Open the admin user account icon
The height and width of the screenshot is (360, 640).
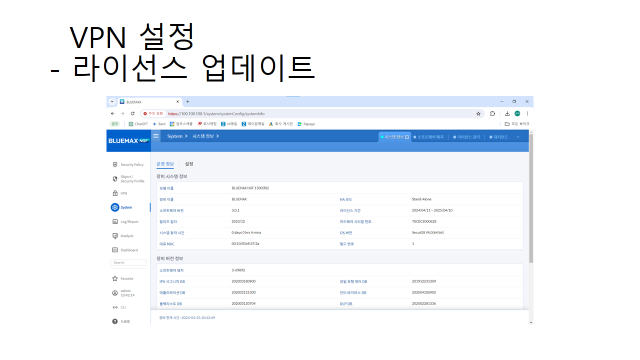115,293
